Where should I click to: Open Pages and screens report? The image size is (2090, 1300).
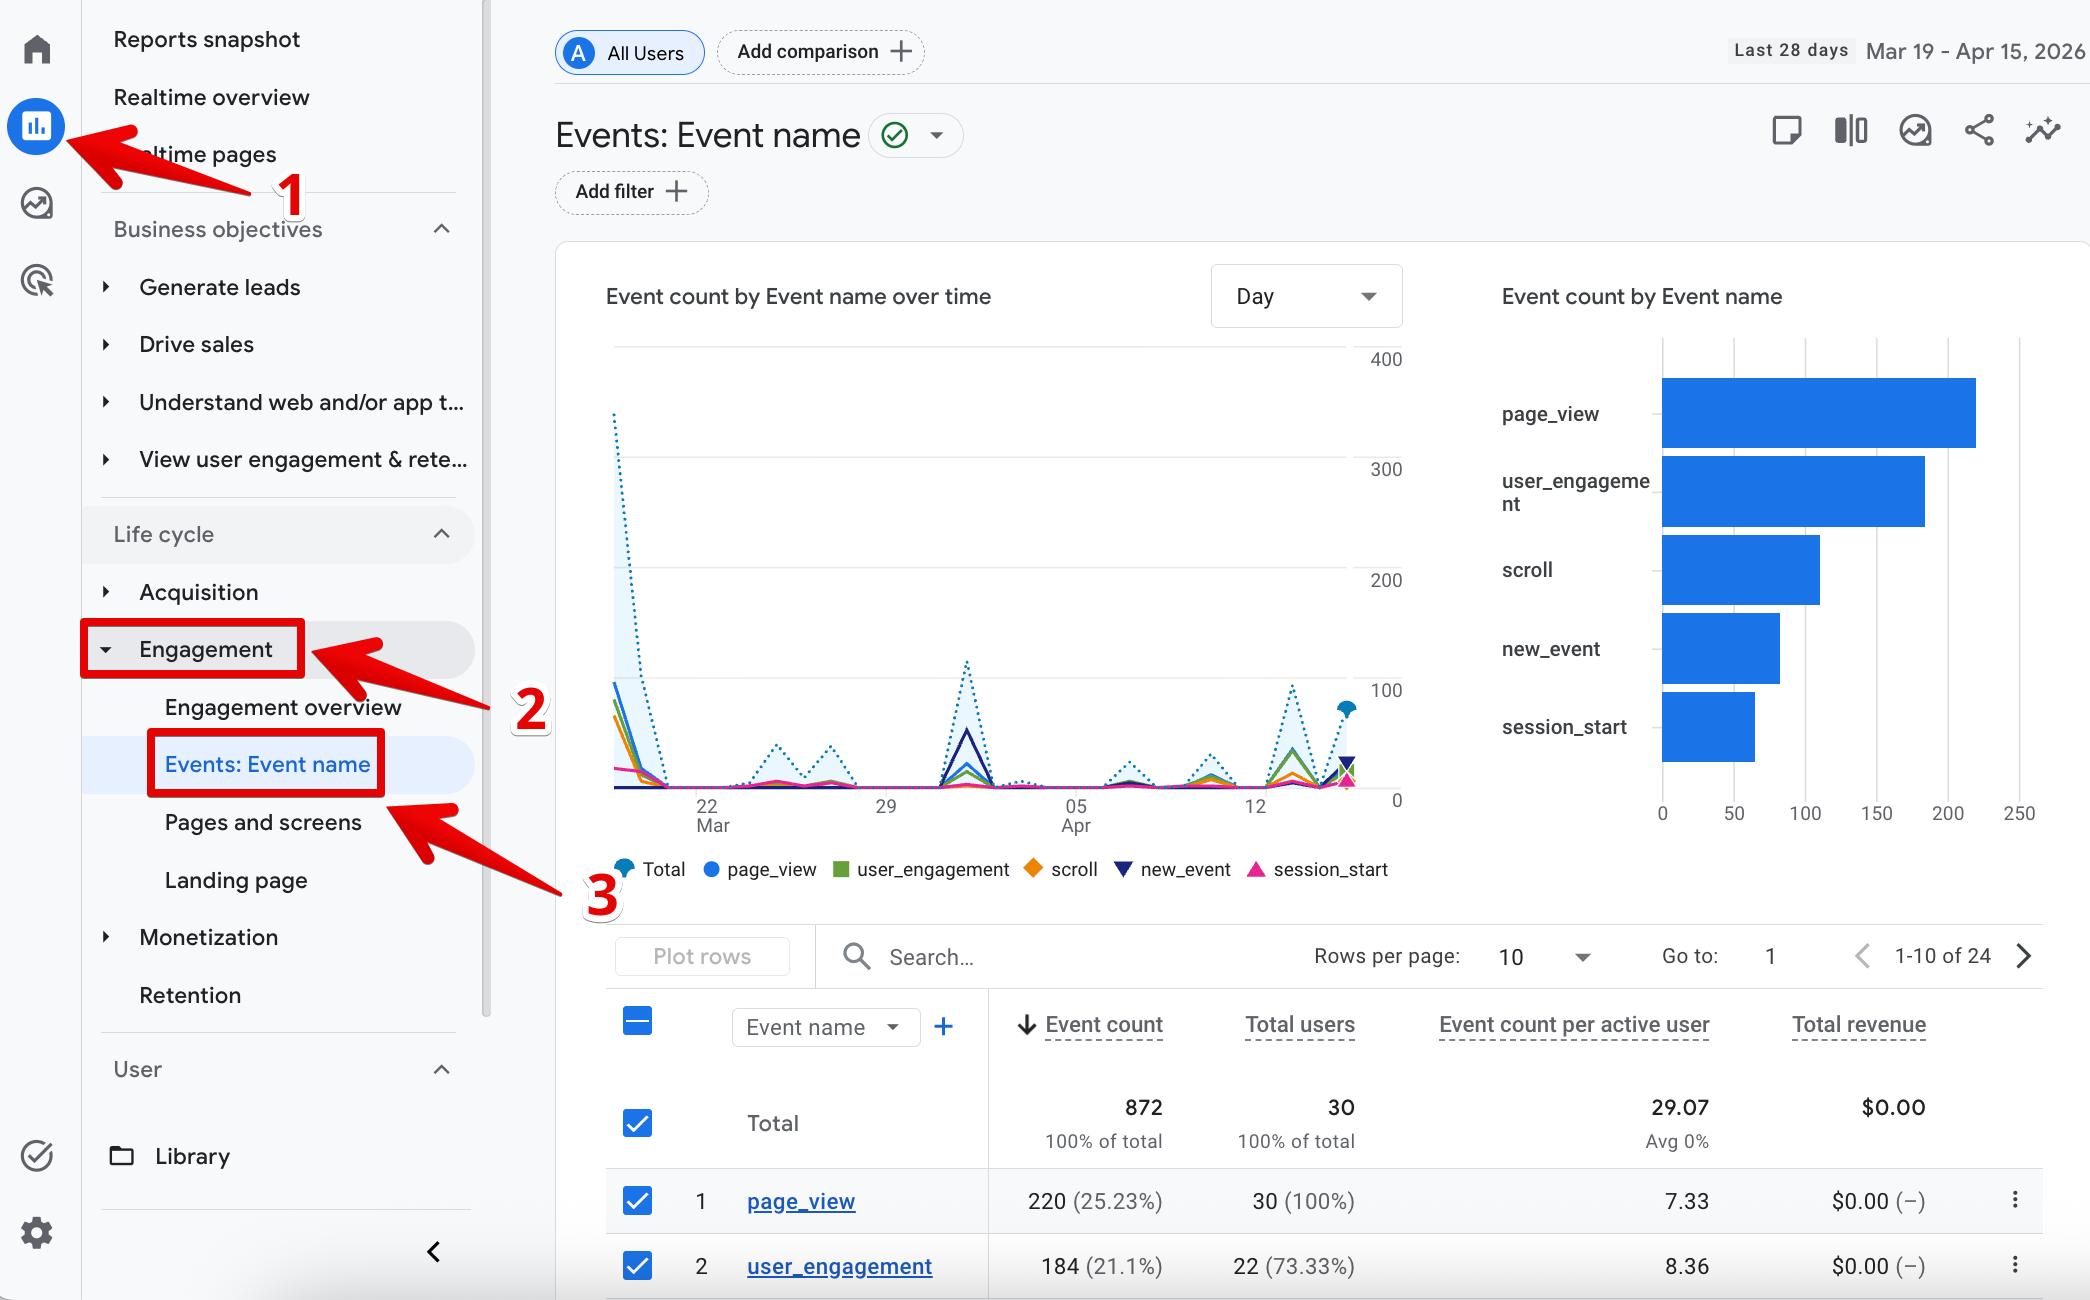(x=263, y=822)
